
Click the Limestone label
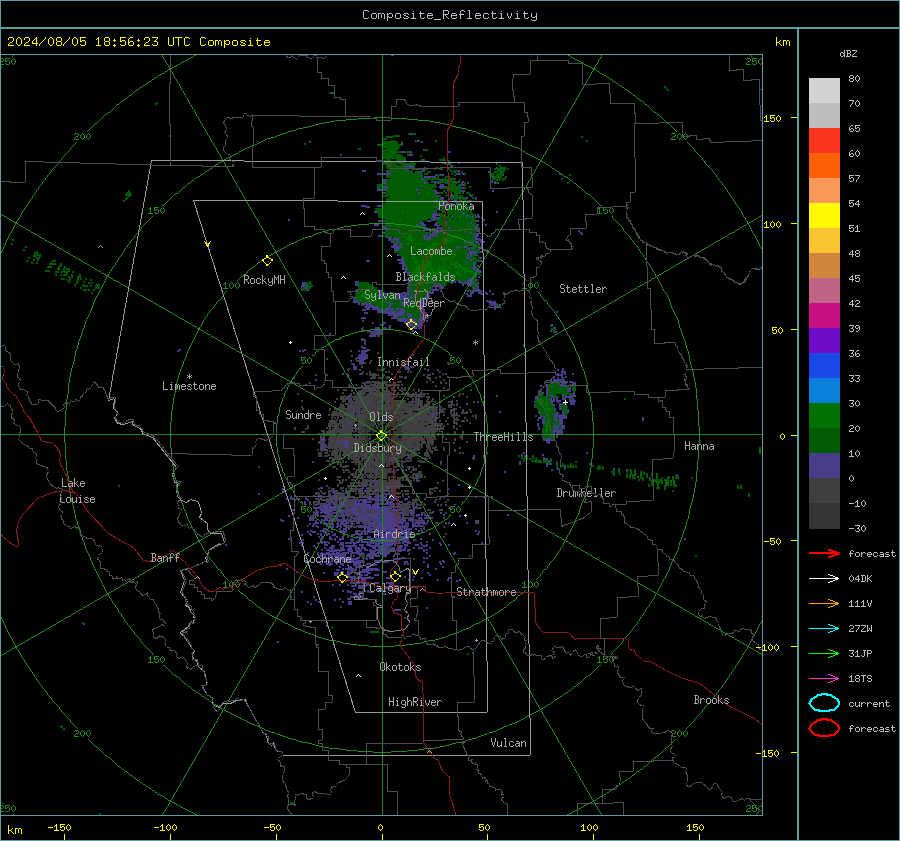click(189, 386)
